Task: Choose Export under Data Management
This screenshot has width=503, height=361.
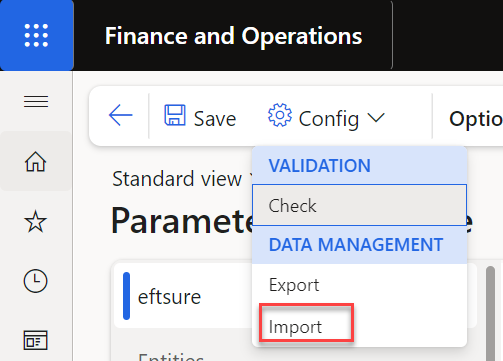Action: tap(359, 285)
